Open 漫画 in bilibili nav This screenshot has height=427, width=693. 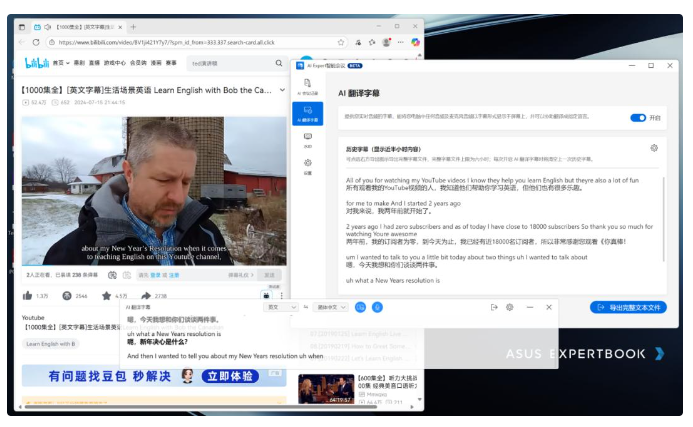[x=156, y=63]
